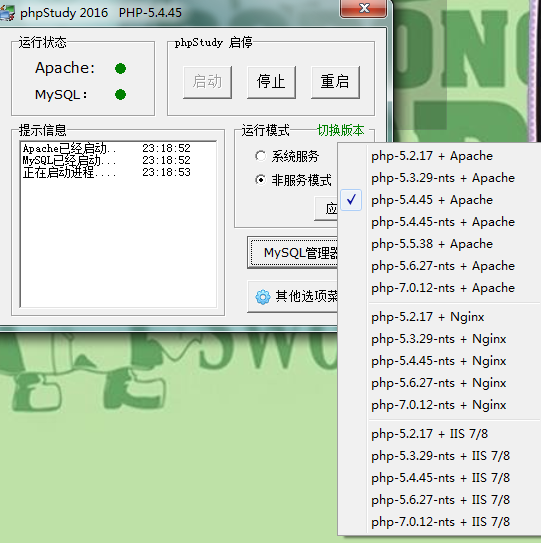
Task: Select the 系统服务 radio button
Action: pyautogui.click(x=260, y=156)
